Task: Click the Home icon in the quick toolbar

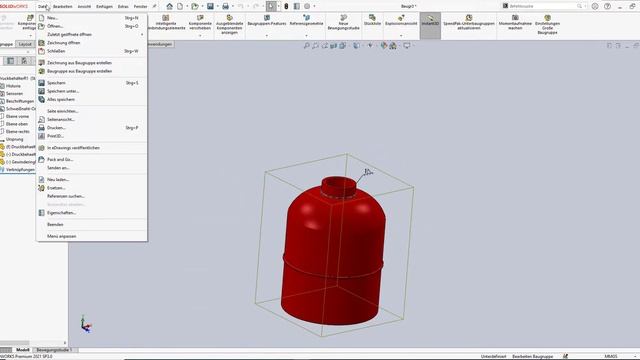Action: (169, 6)
